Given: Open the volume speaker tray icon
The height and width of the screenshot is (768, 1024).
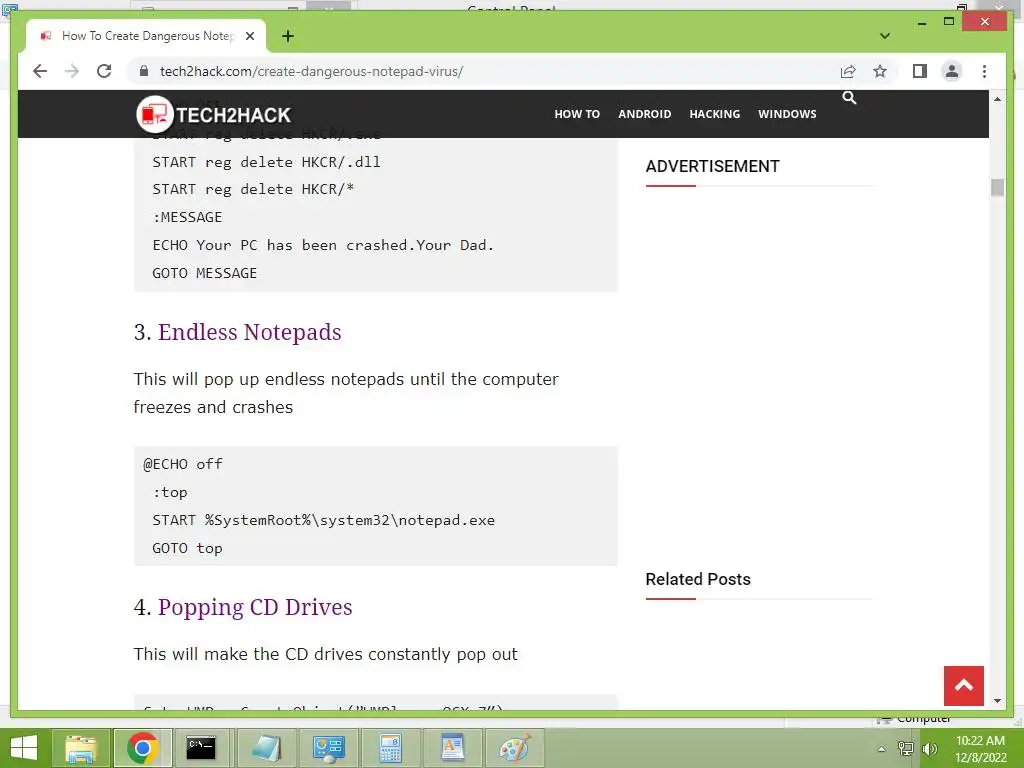Looking at the screenshot, I should click(x=929, y=748).
